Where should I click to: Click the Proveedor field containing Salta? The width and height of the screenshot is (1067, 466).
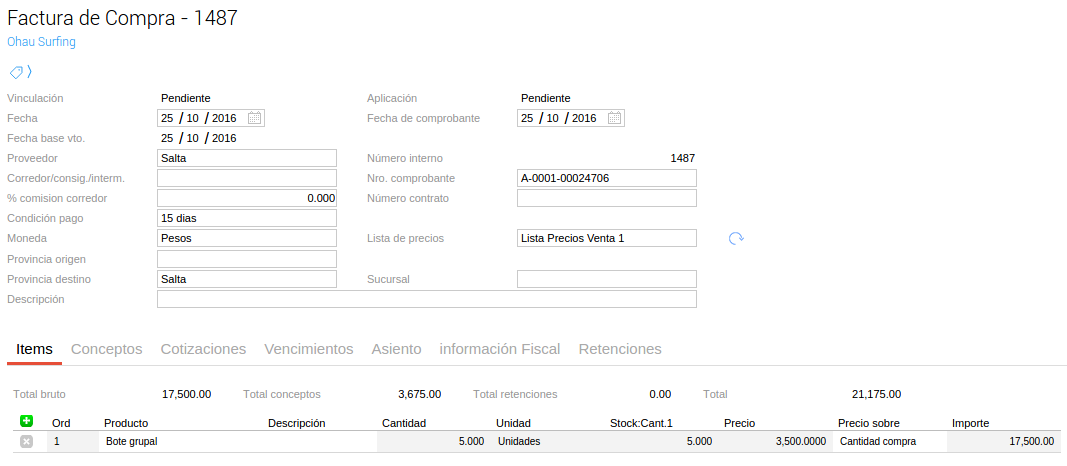click(x=247, y=158)
